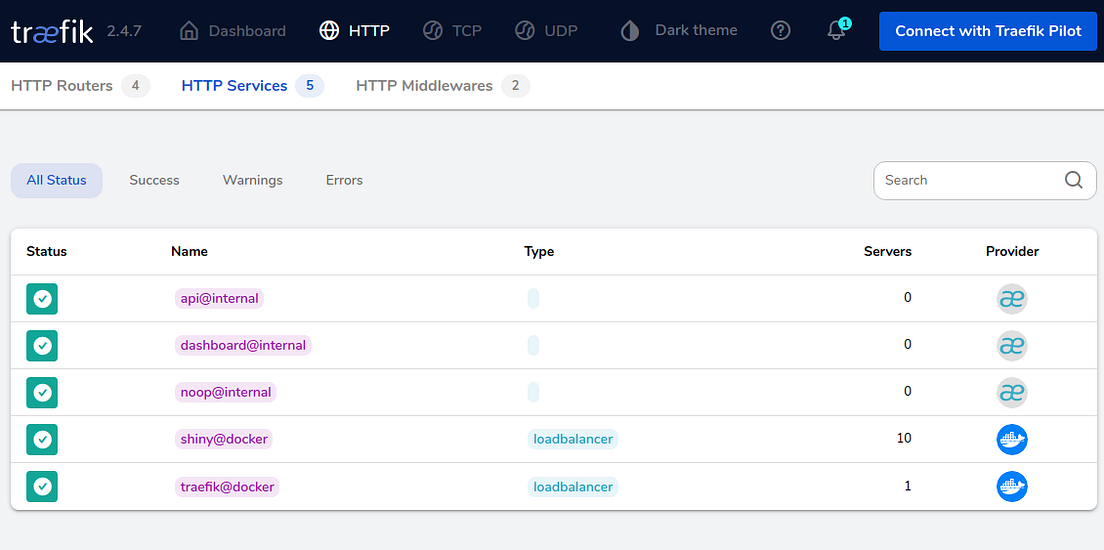Click success status icon for traefik@docker

point(42,487)
